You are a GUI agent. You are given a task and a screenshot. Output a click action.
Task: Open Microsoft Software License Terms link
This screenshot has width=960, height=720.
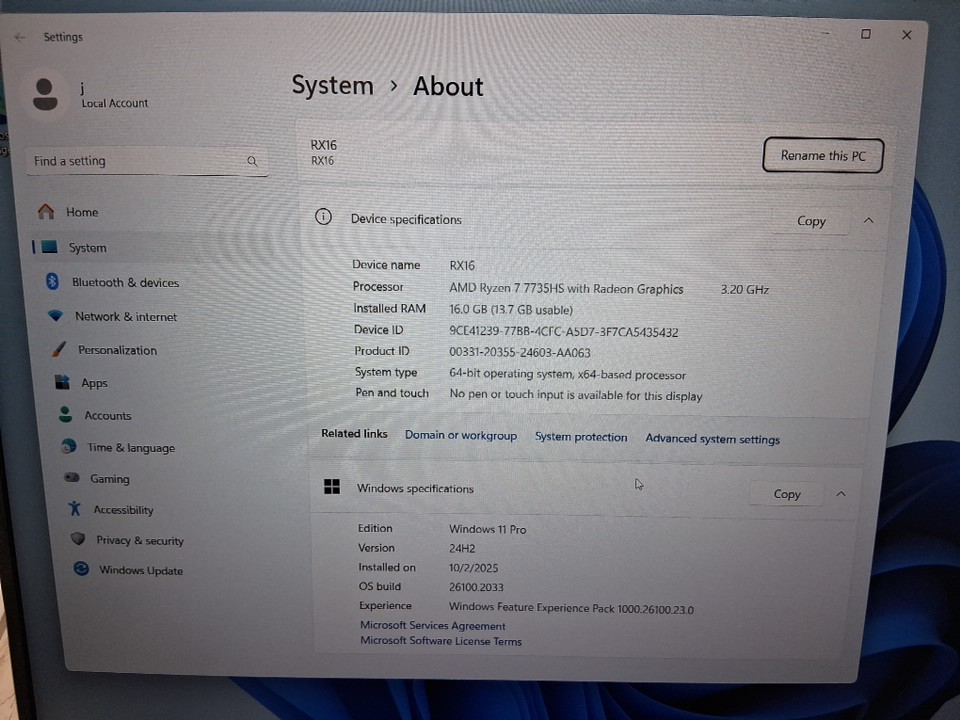click(441, 642)
